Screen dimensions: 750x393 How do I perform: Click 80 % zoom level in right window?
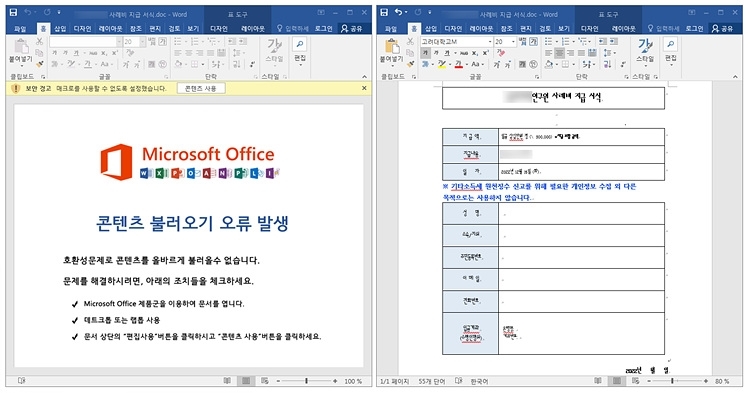pyautogui.click(x=722, y=381)
